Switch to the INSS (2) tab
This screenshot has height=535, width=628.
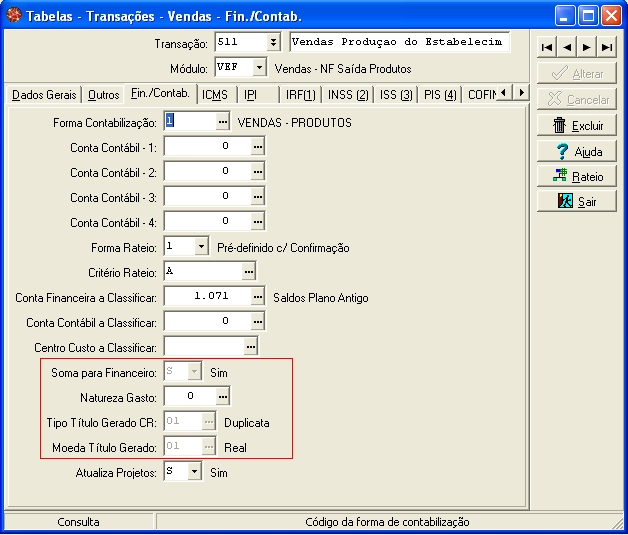pyautogui.click(x=348, y=95)
